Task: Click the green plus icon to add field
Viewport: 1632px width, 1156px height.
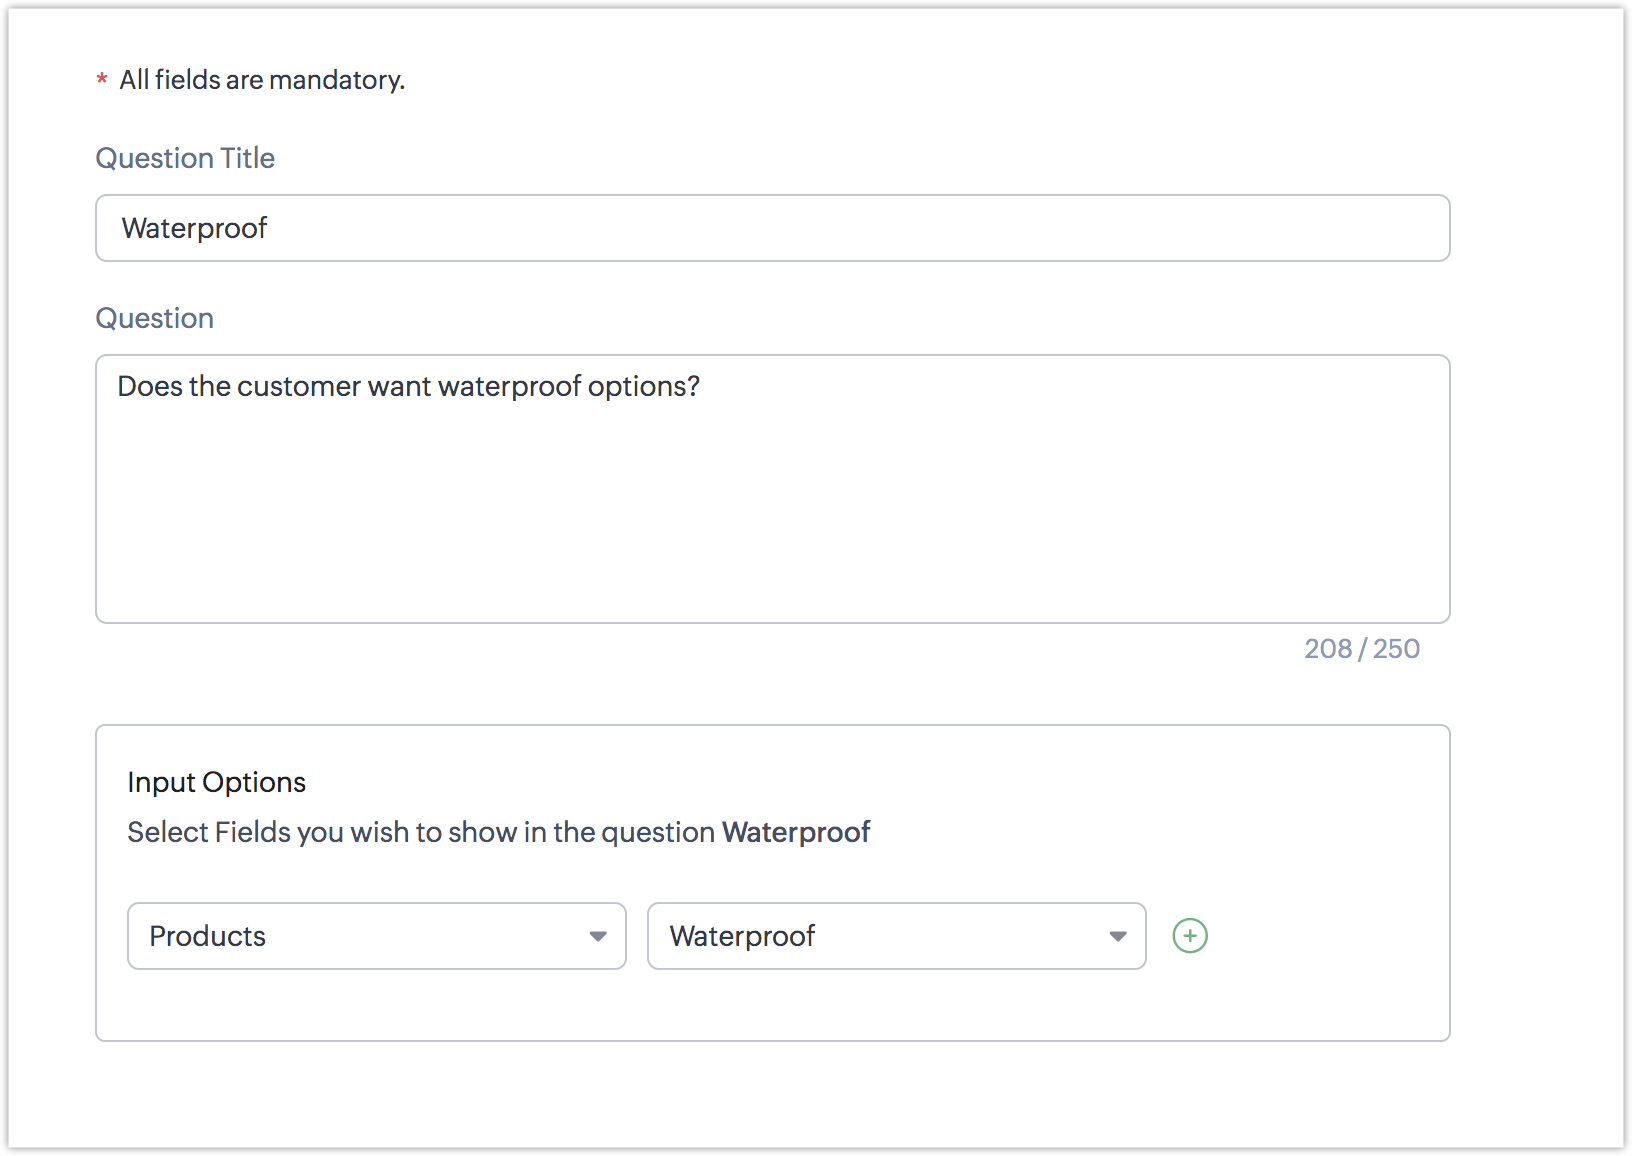Action: 1189,936
